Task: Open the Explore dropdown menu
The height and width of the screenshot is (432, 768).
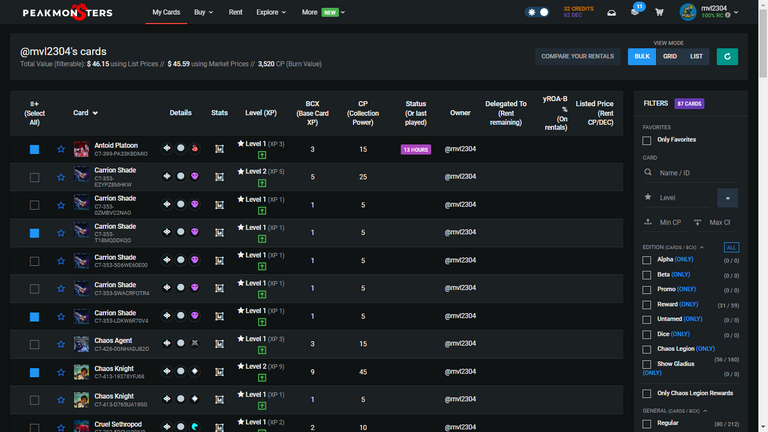Action: coord(271,12)
